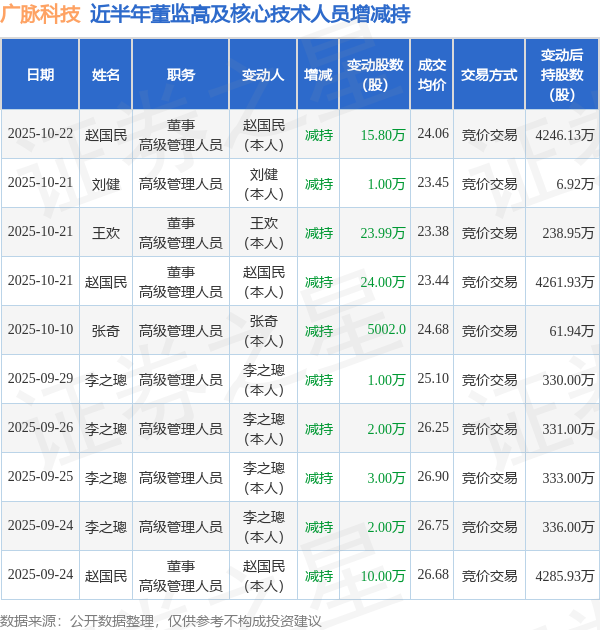
Task: Click the average price 24.68
Action: [x=433, y=329]
